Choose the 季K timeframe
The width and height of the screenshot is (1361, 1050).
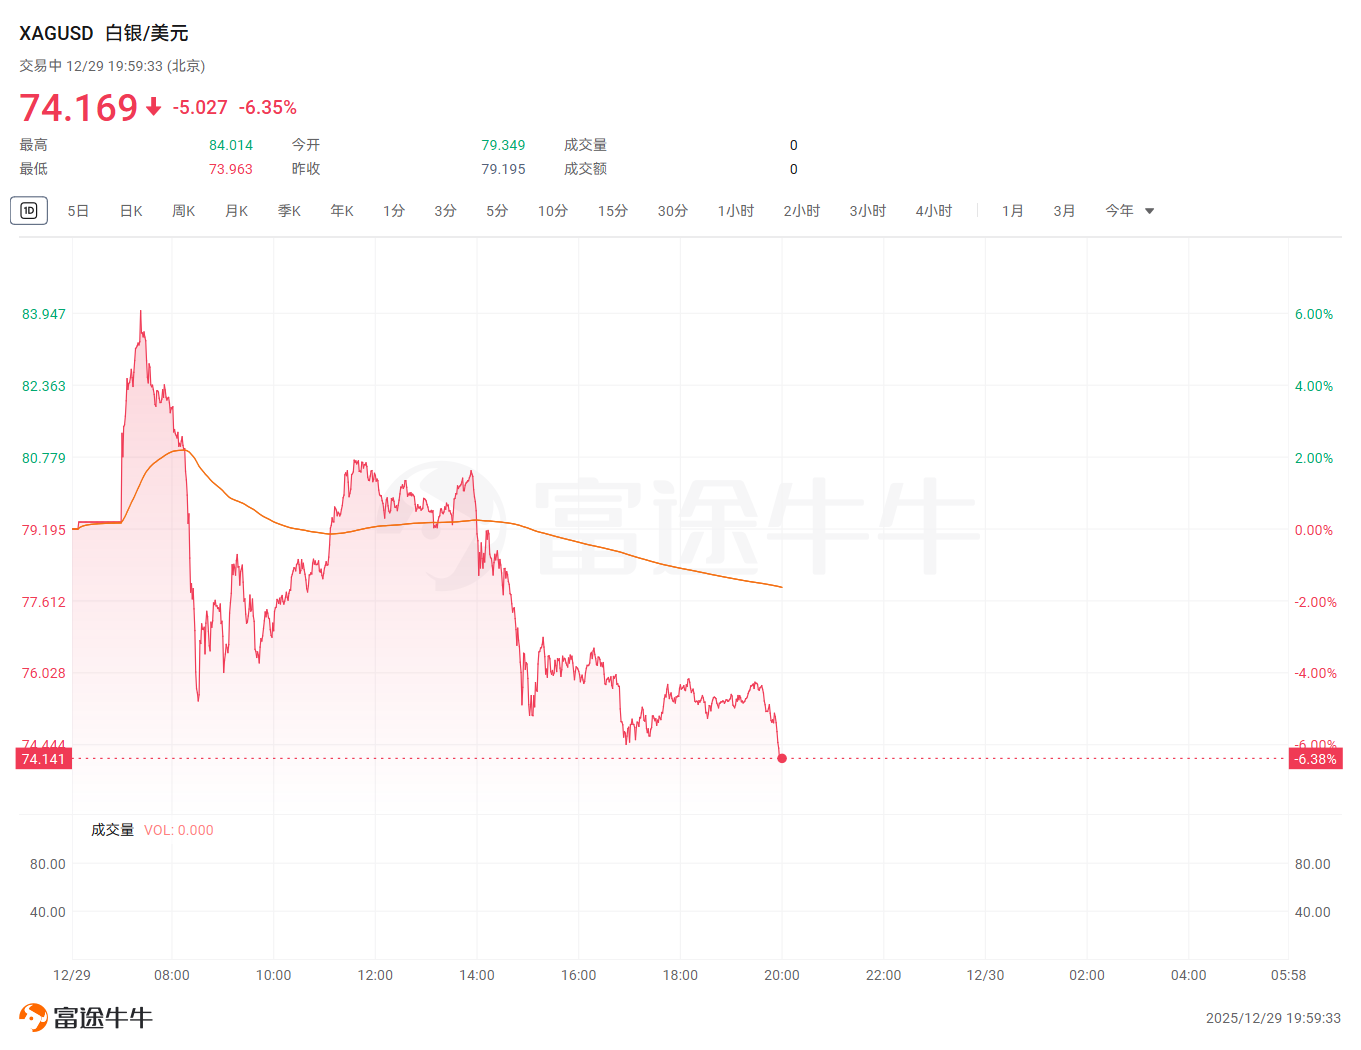tap(289, 211)
